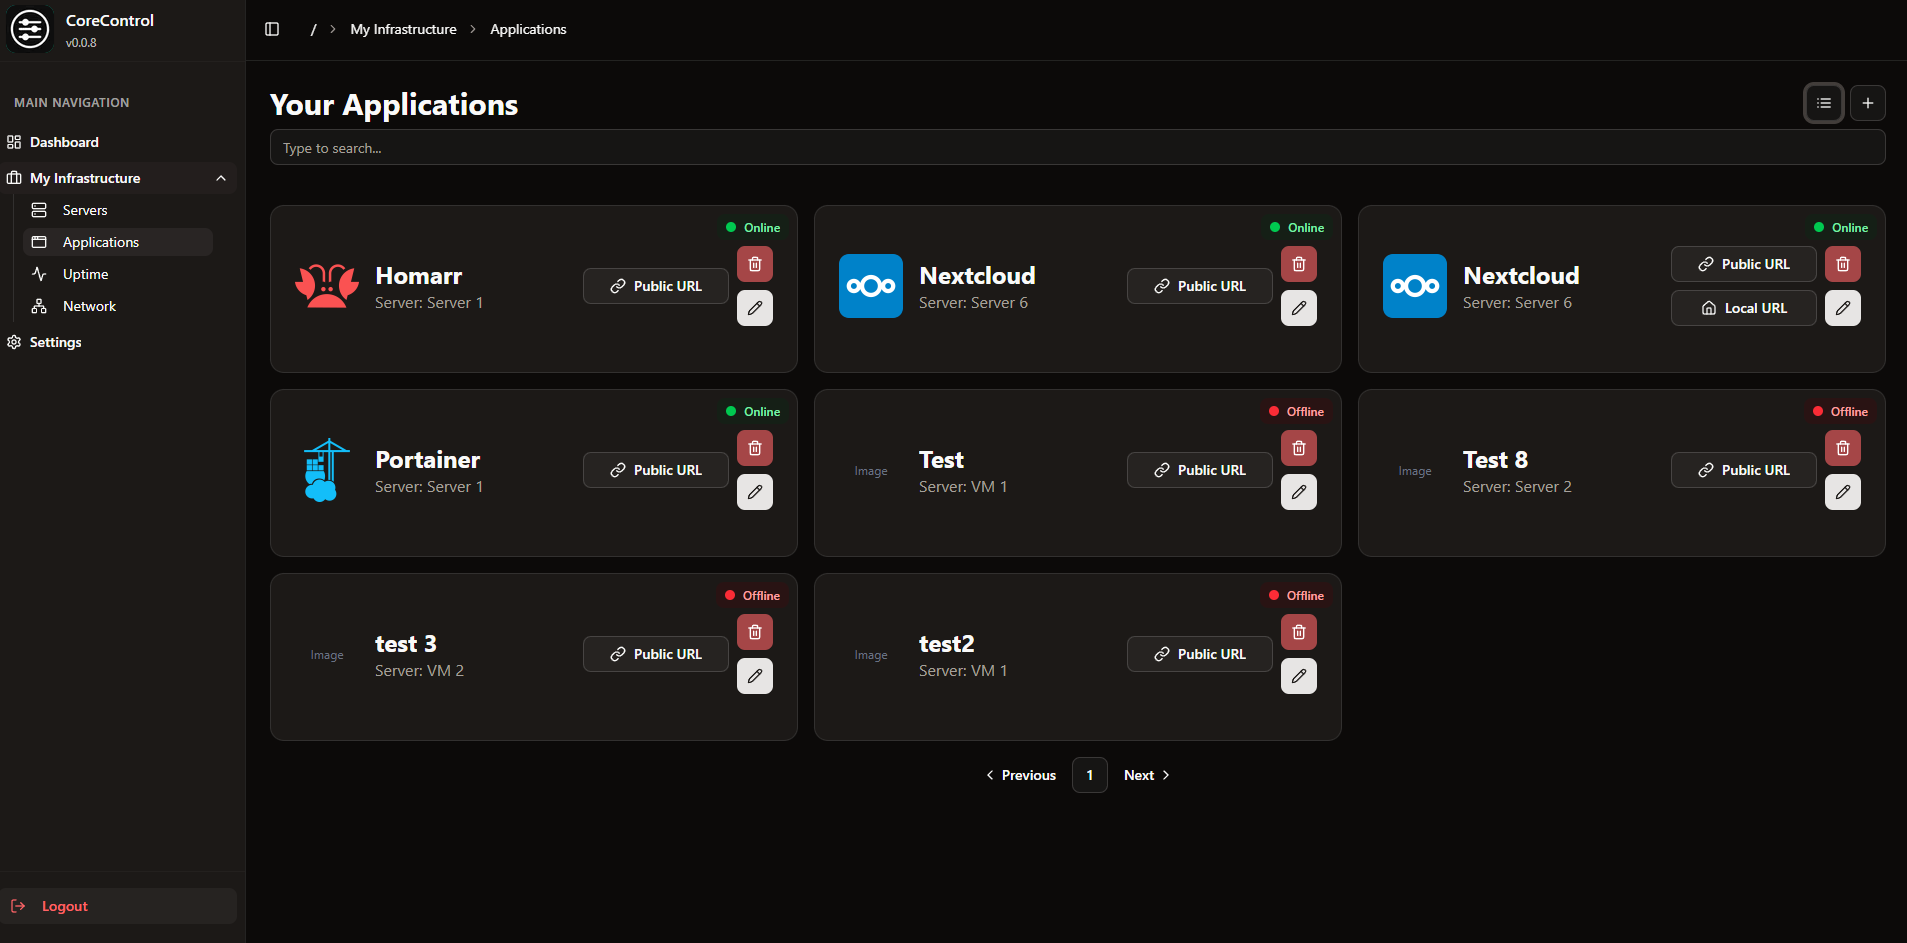This screenshot has height=943, width=1907.
Task: Delete Test 8 with its trash icon
Action: pyautogui.click(x=1843, y=448)
